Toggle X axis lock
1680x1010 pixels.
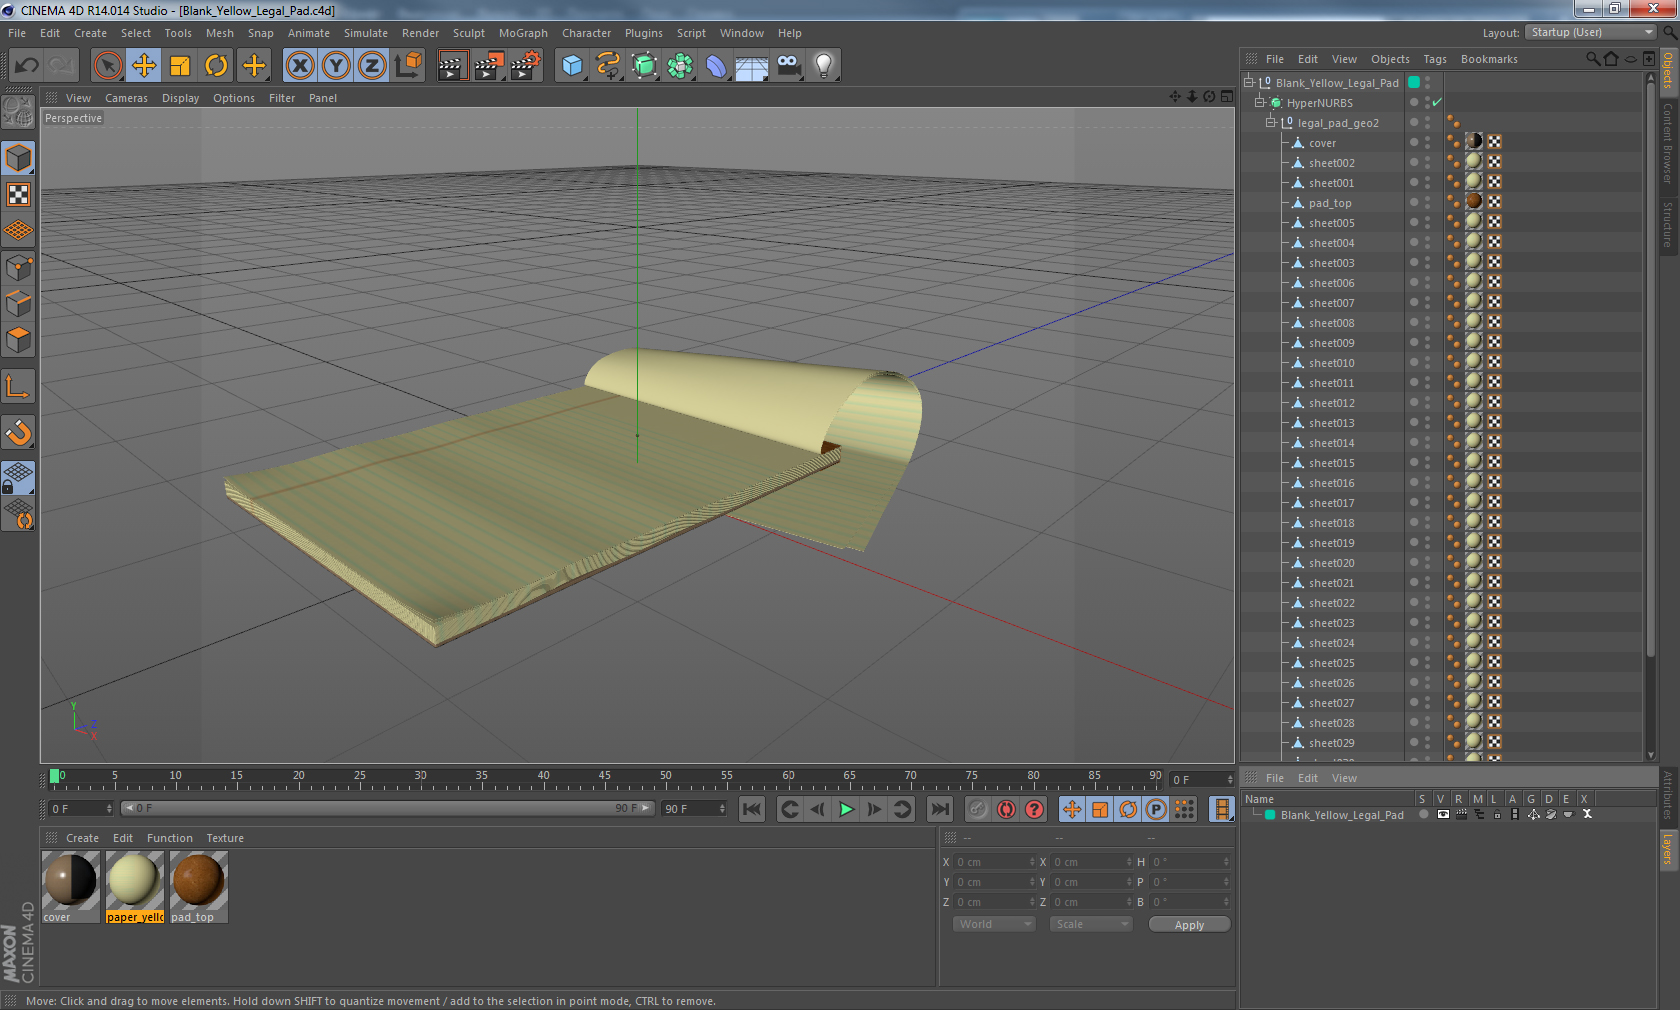tap(300, 66)
